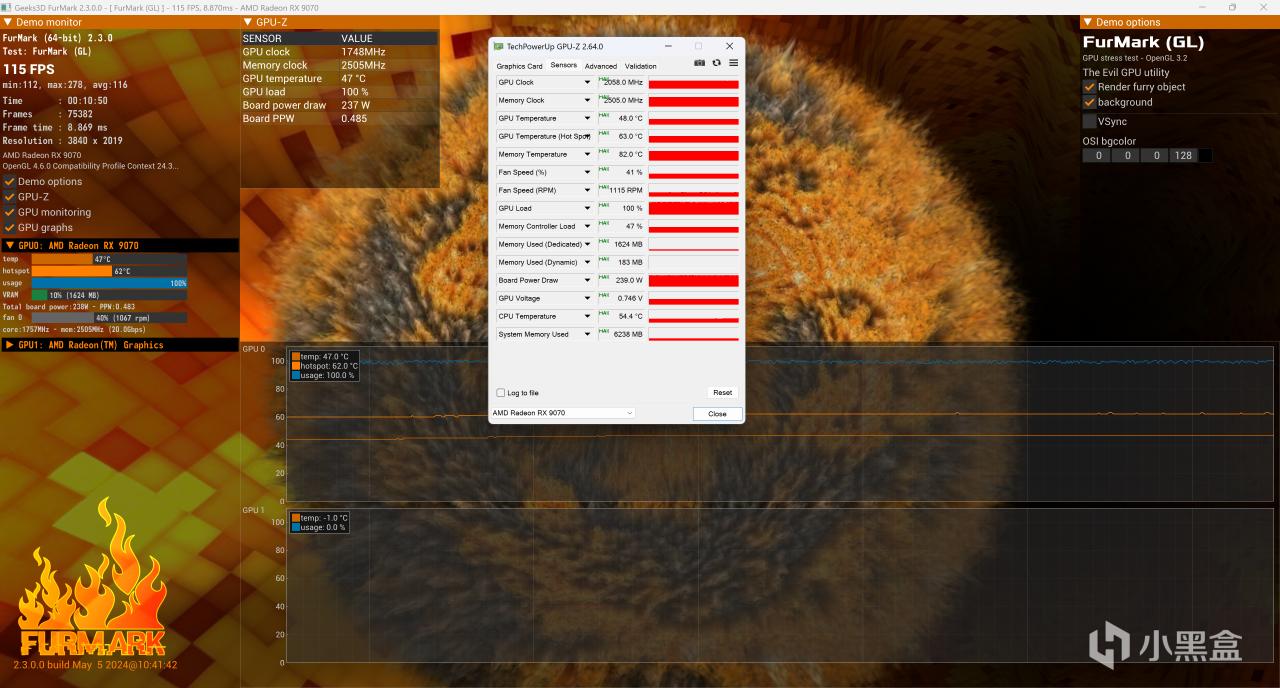Open the Memory Used (Dedicated) sensor dropdown
1280x688 pixels.
(x=587, y=245)
